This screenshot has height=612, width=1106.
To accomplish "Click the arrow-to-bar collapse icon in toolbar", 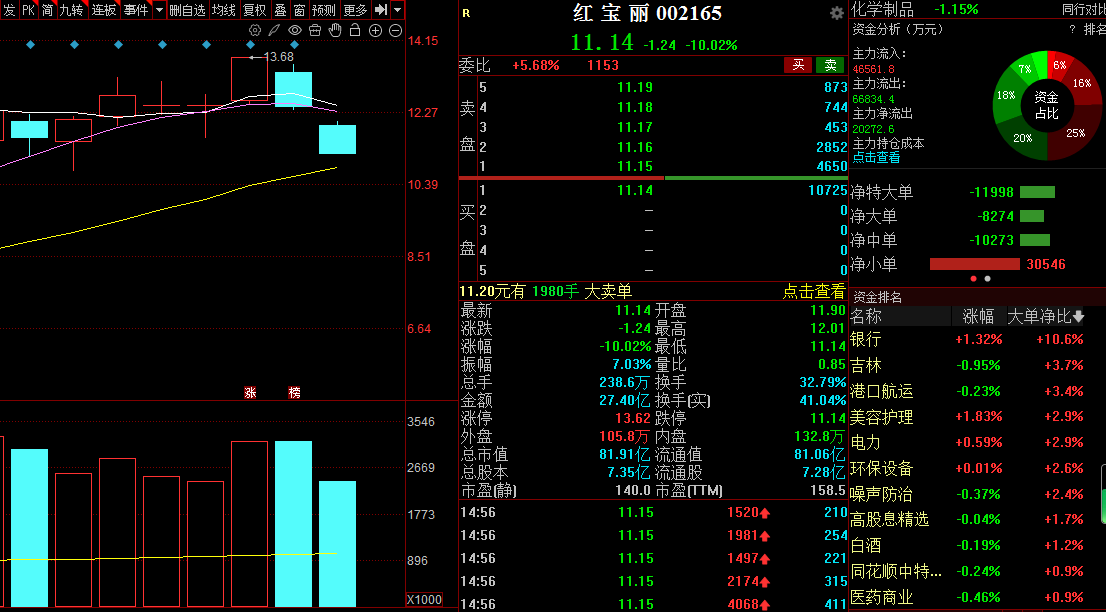I will click(x=381, y=10).
